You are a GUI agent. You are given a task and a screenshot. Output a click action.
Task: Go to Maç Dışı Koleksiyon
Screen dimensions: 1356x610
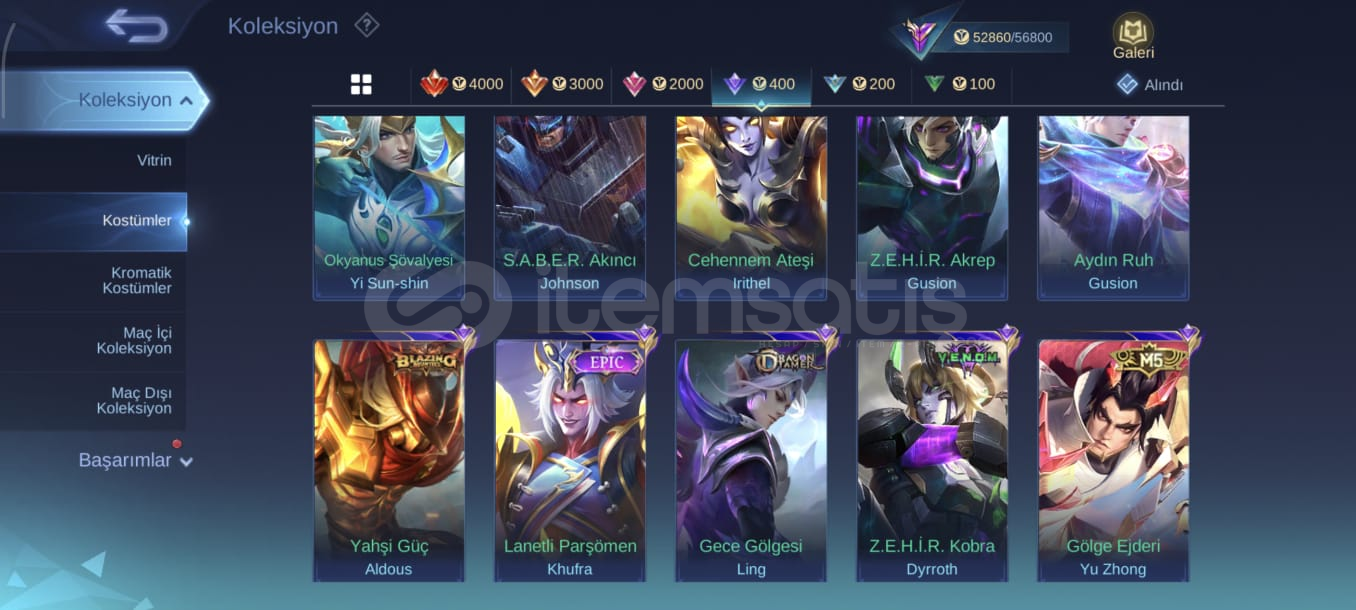point(134,400)
